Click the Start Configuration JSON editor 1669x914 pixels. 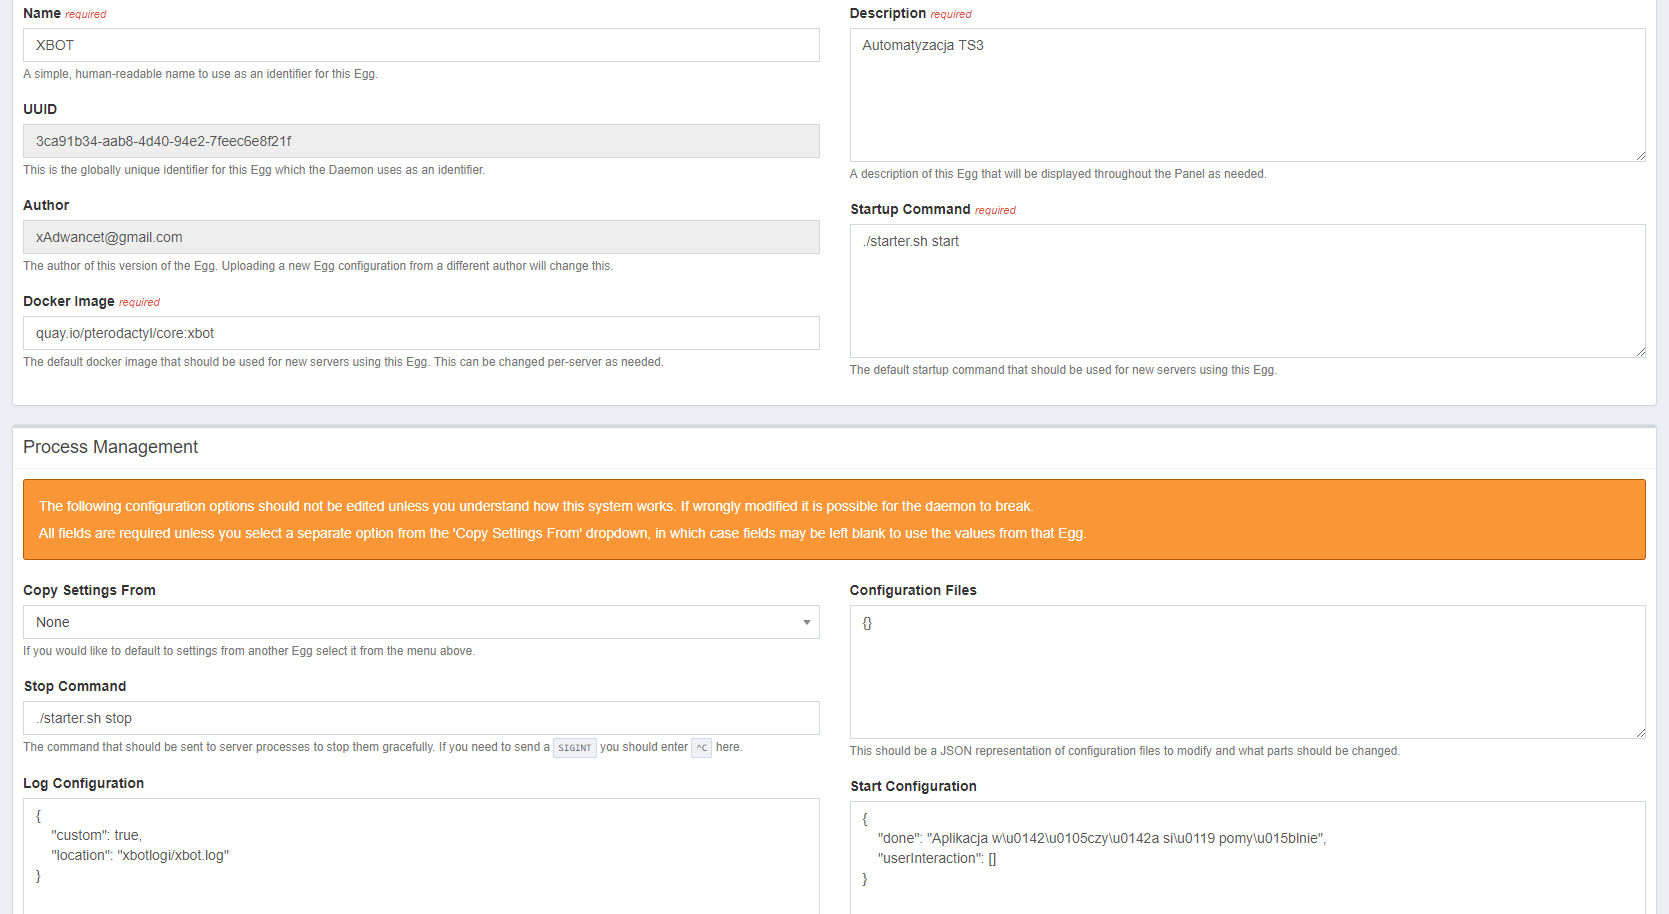[x=1246, y=855]
